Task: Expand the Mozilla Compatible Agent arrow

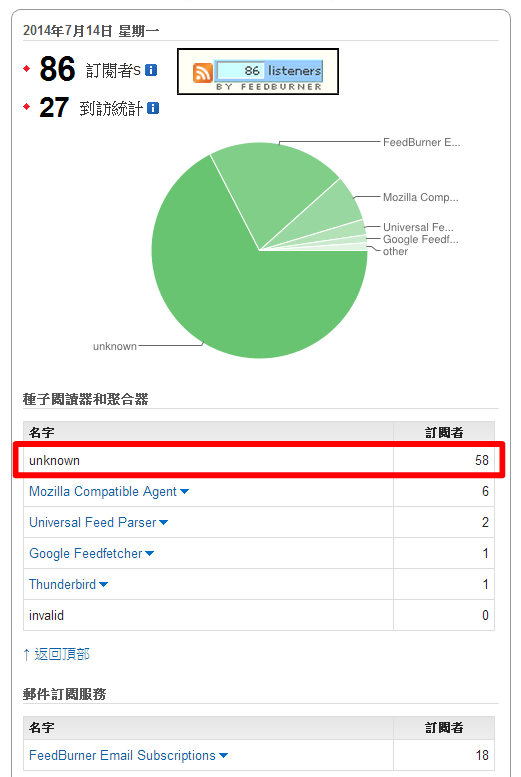Action: point(184,492)
